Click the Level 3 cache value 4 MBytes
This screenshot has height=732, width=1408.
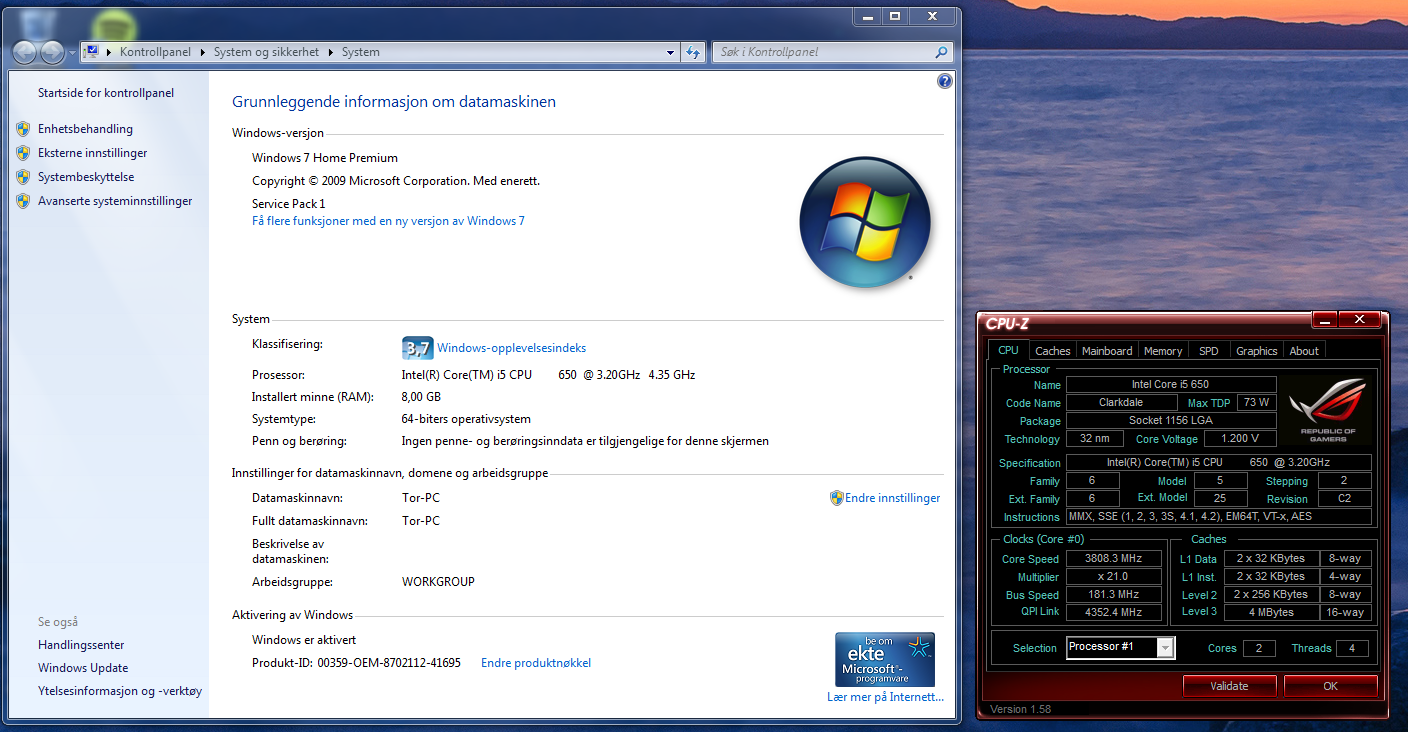pos(1271,612)
